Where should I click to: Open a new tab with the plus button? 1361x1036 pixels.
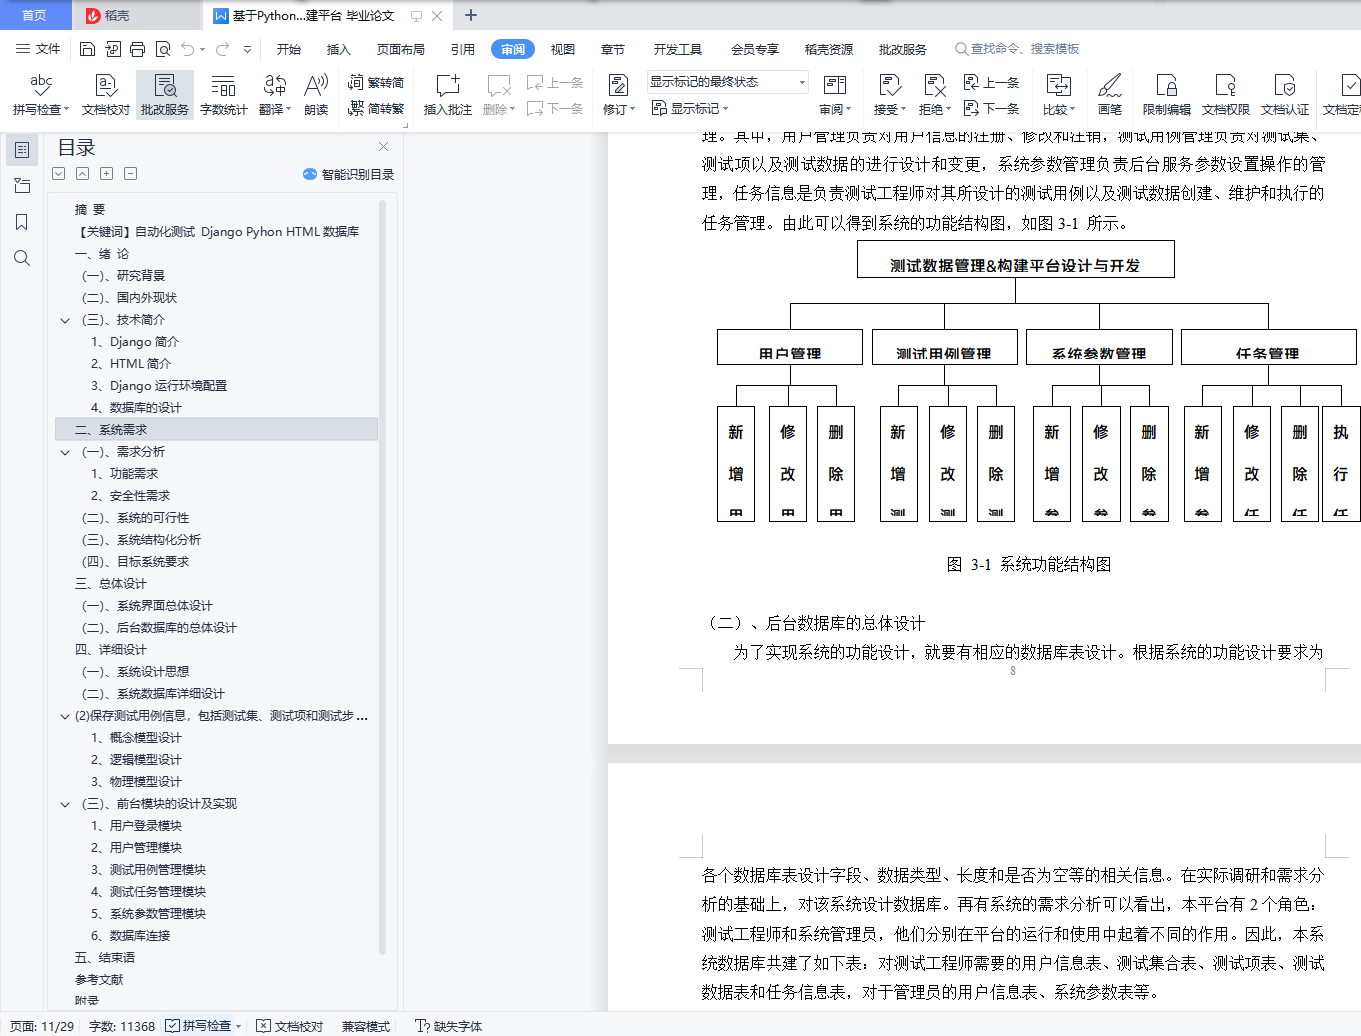471,15
